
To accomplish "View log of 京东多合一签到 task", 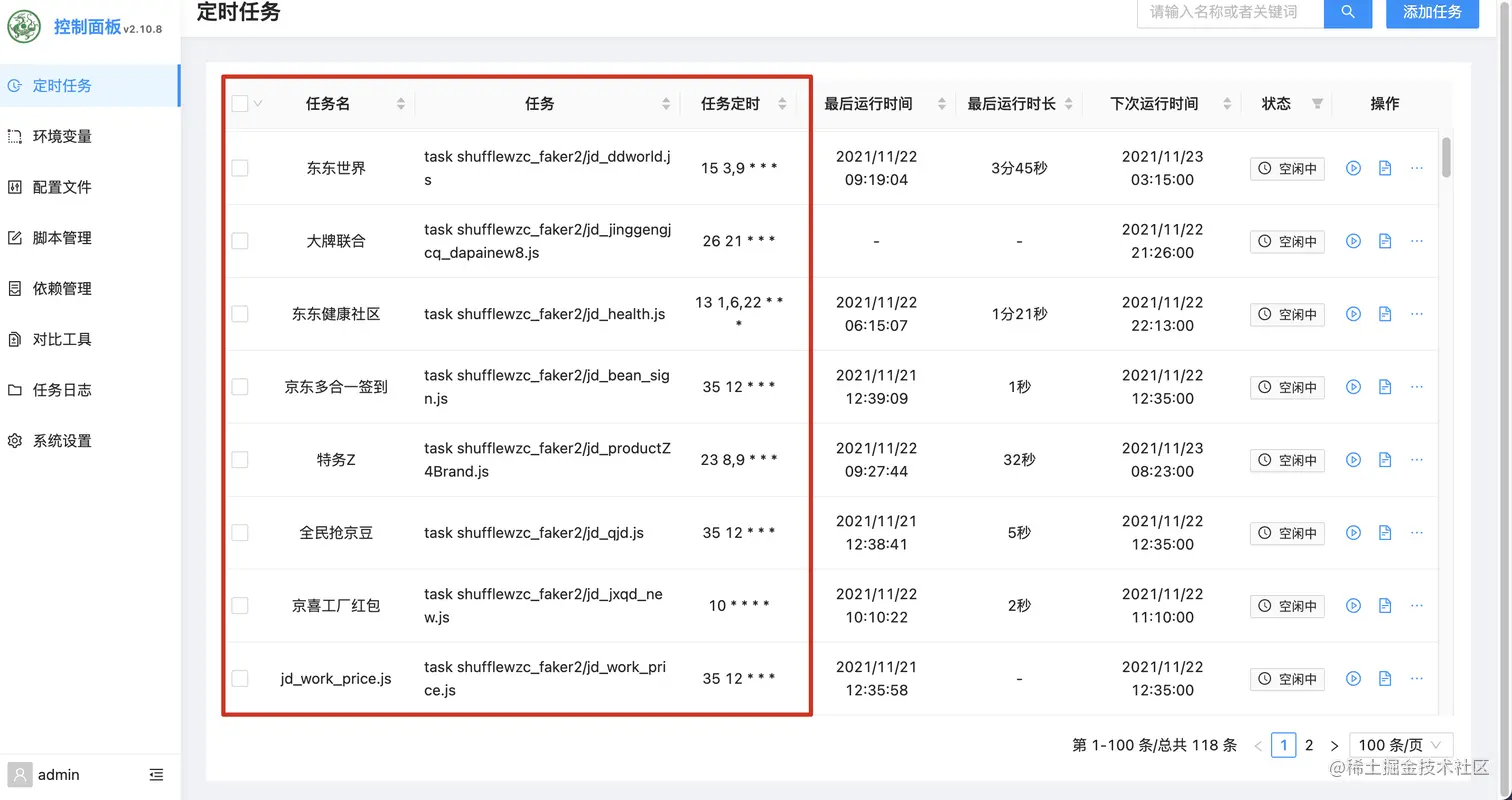I will coord(1385,387).
